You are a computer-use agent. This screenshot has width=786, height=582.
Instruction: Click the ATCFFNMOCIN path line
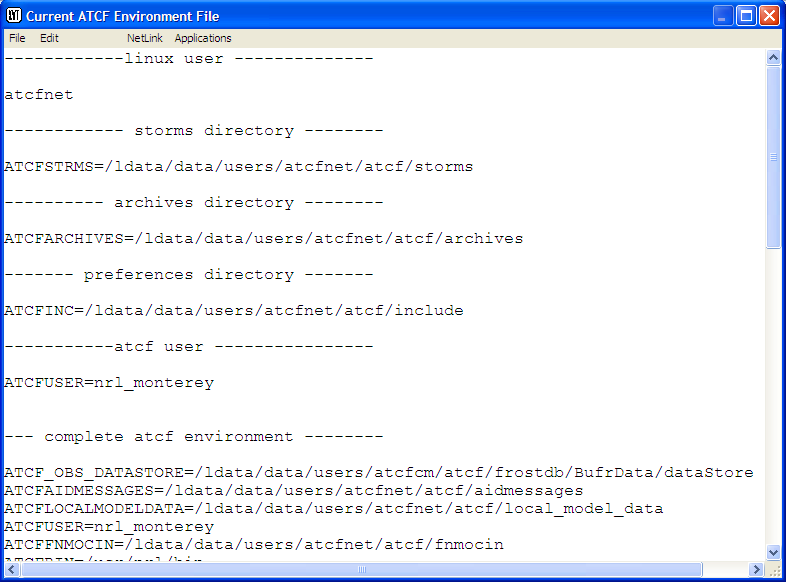[x=254, y=544]
